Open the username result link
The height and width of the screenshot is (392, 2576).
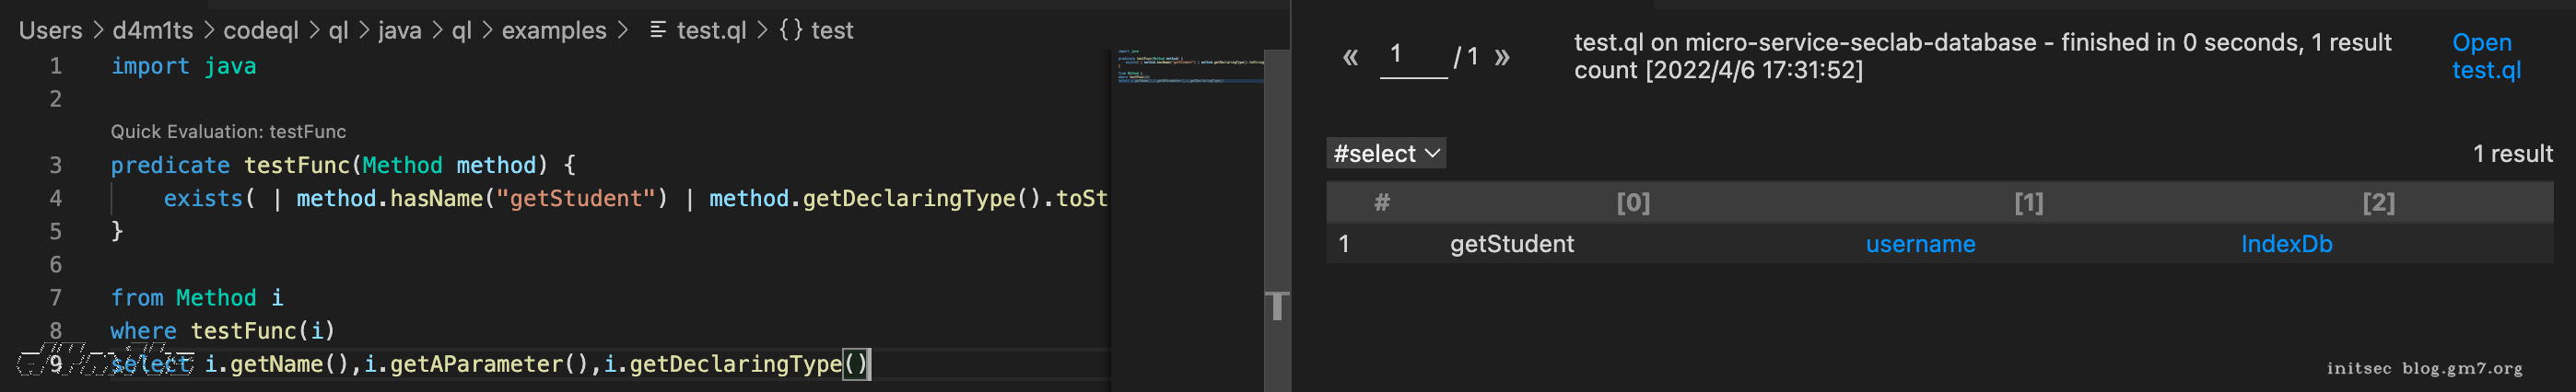click(x=1919, y=244)
